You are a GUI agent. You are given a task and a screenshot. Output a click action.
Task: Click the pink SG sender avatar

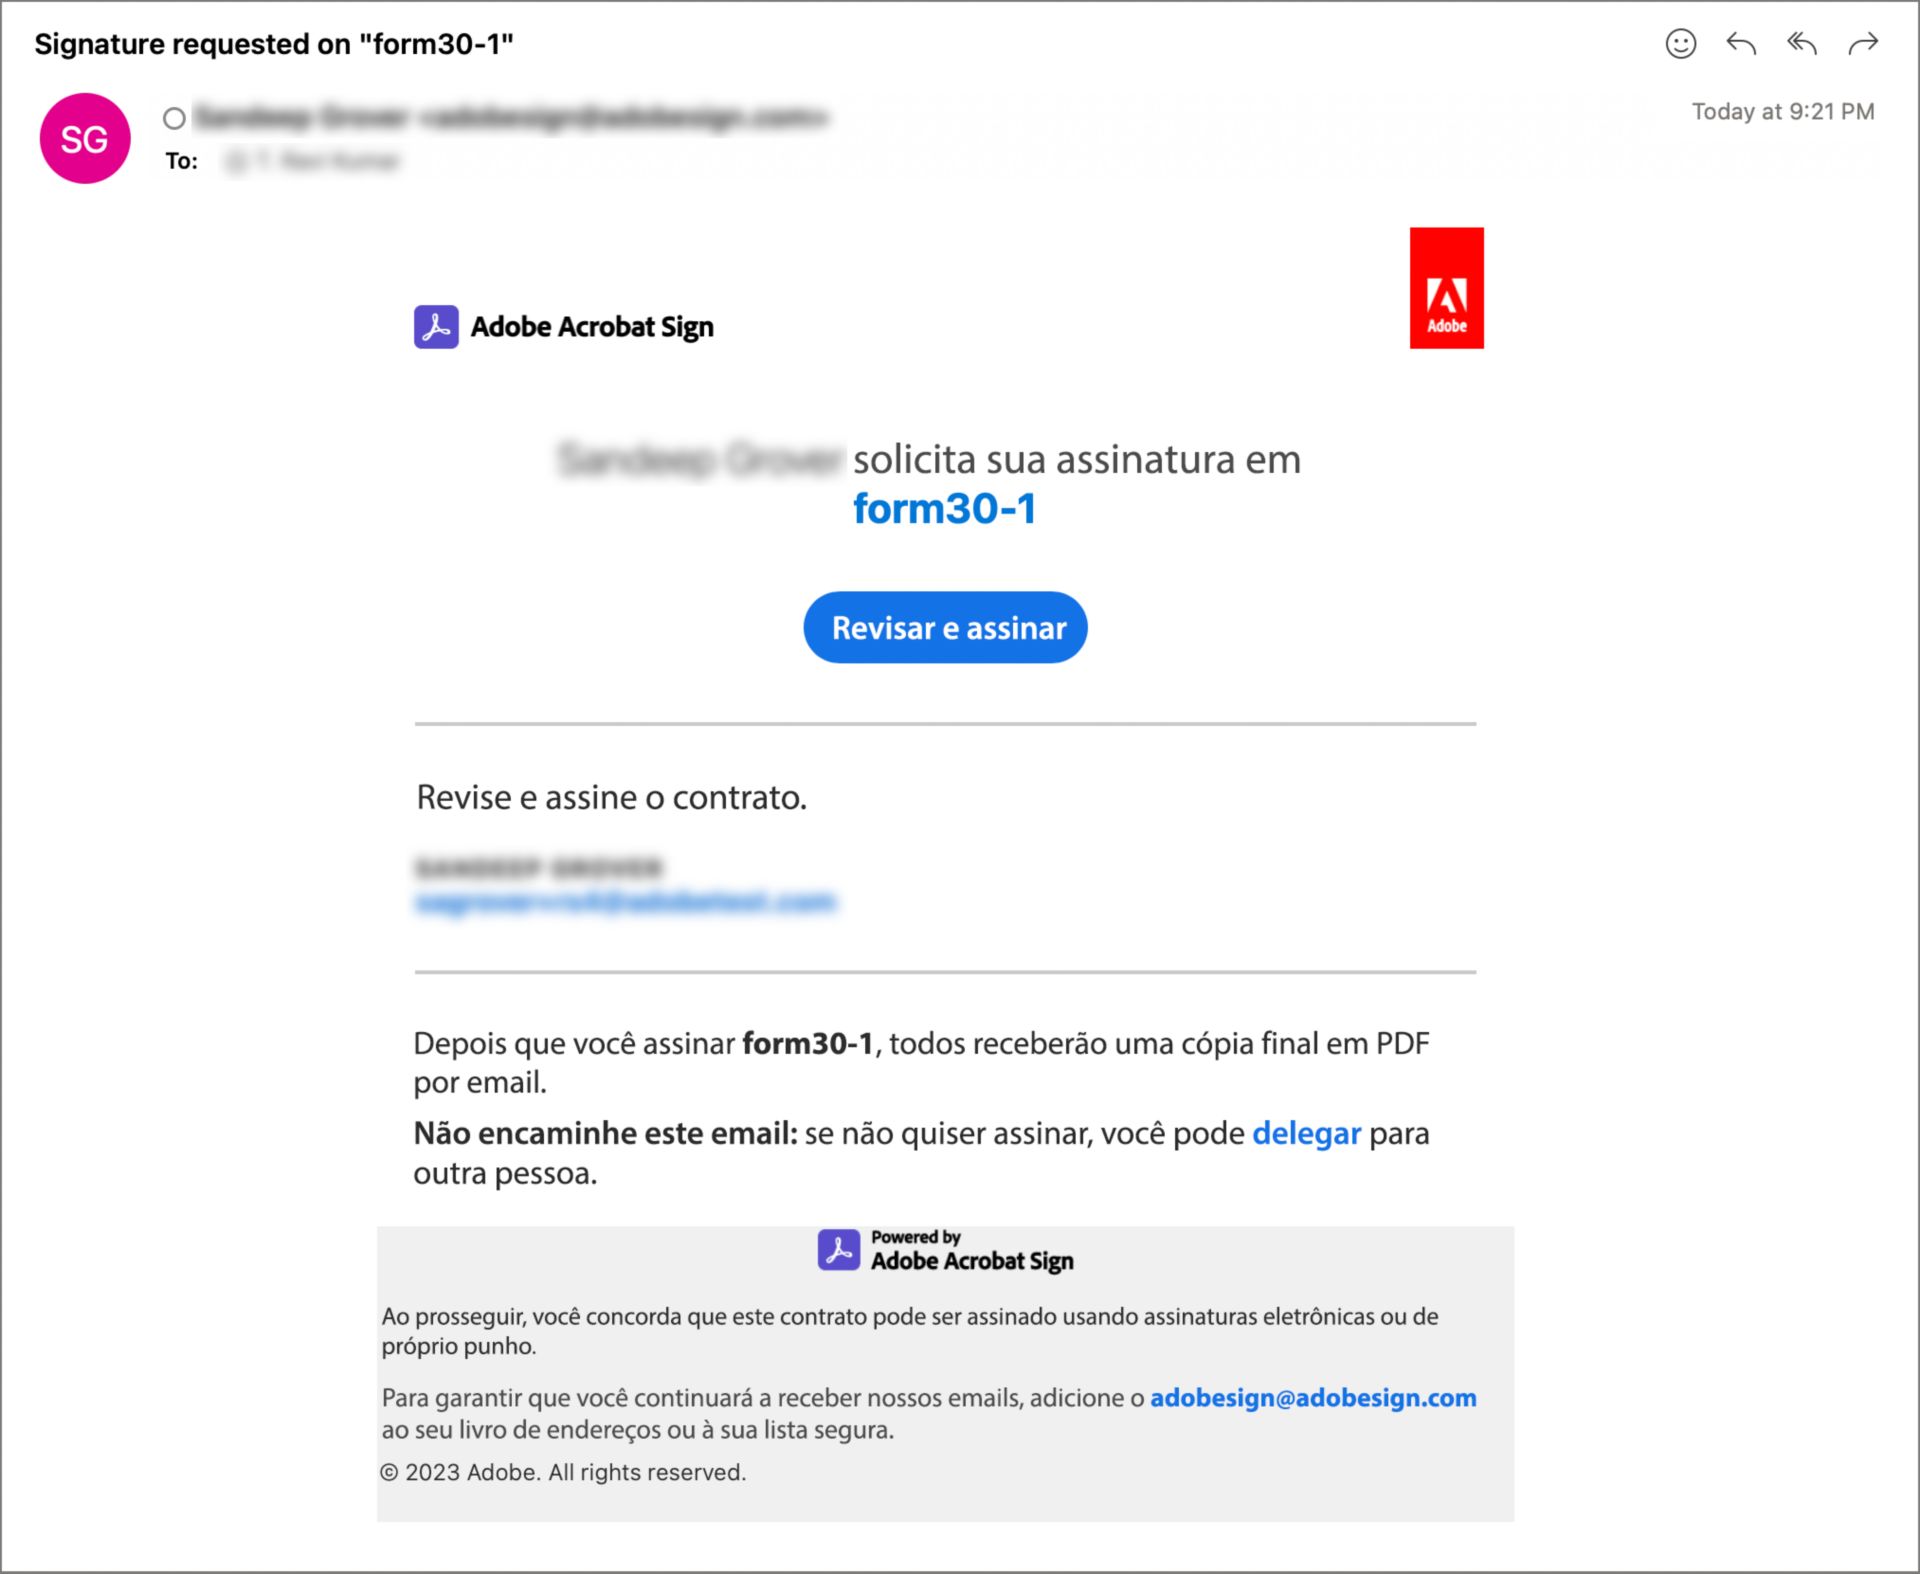(85, 138)
